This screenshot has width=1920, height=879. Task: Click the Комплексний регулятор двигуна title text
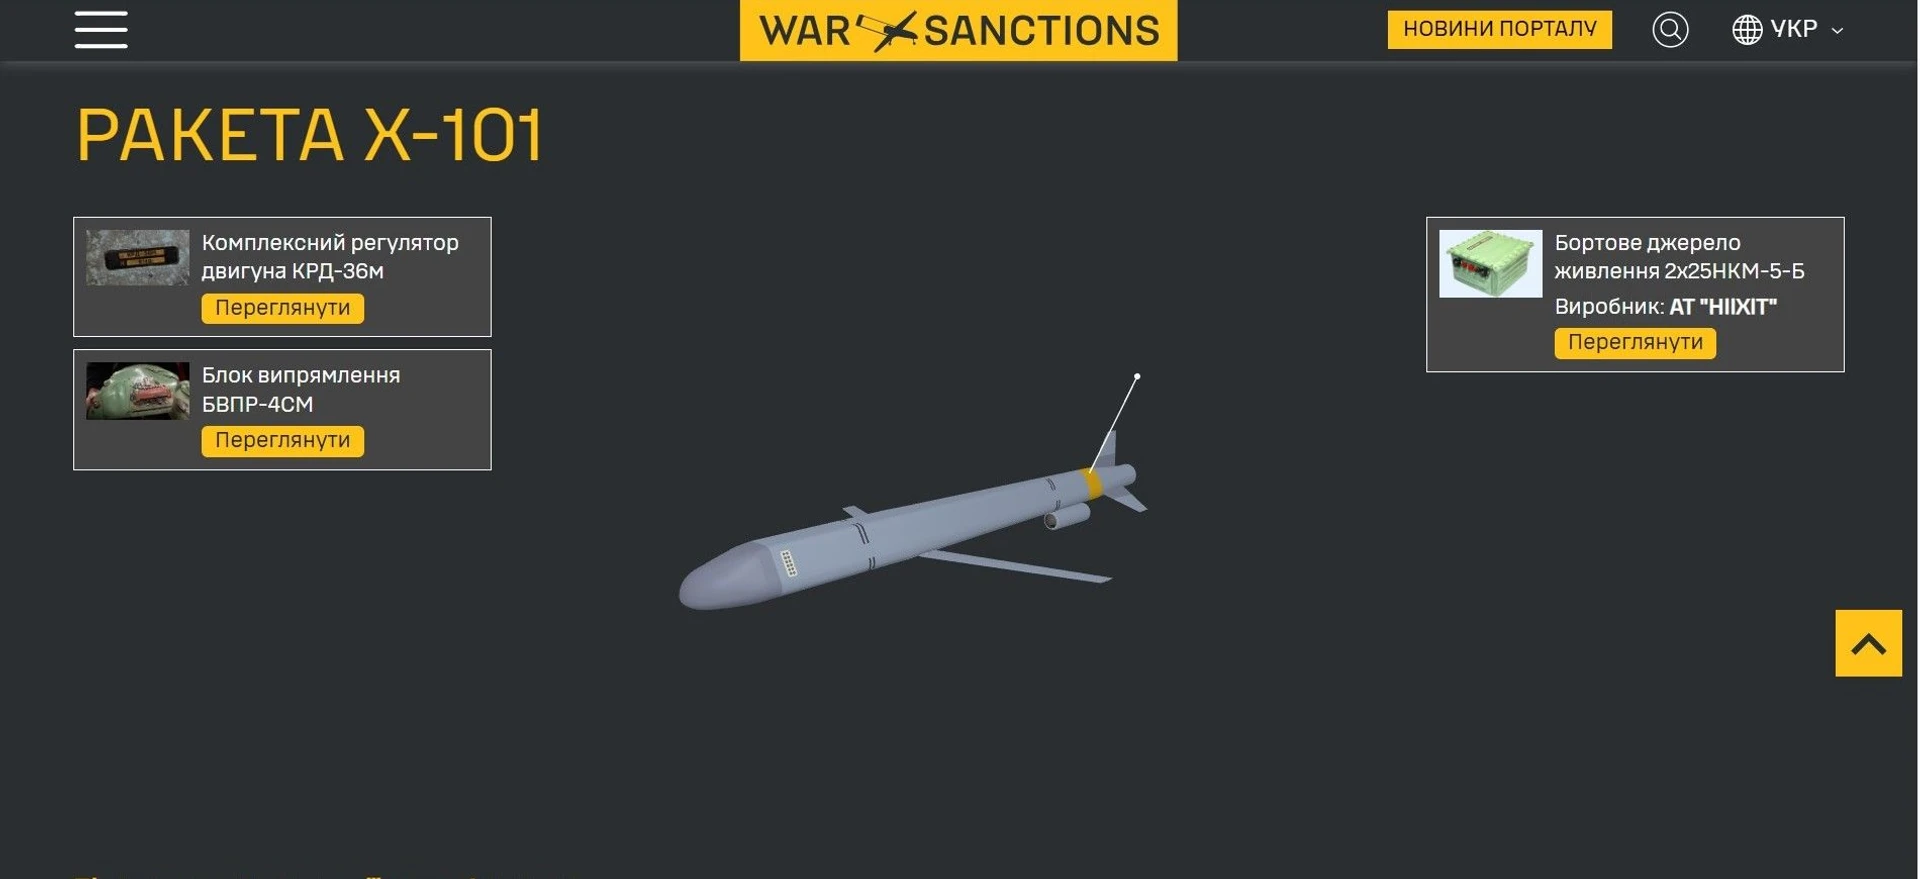click(330, 257)
